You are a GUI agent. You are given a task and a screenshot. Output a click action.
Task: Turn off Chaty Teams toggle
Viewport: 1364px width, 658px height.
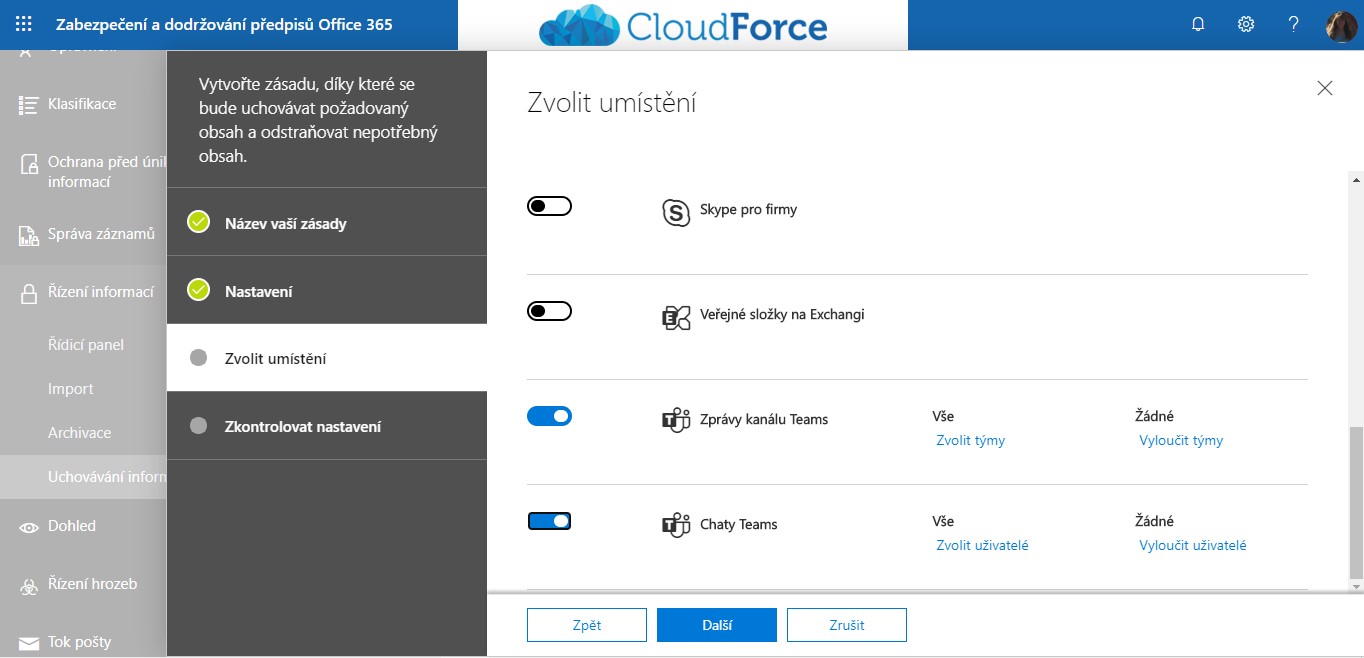[549, 520]
